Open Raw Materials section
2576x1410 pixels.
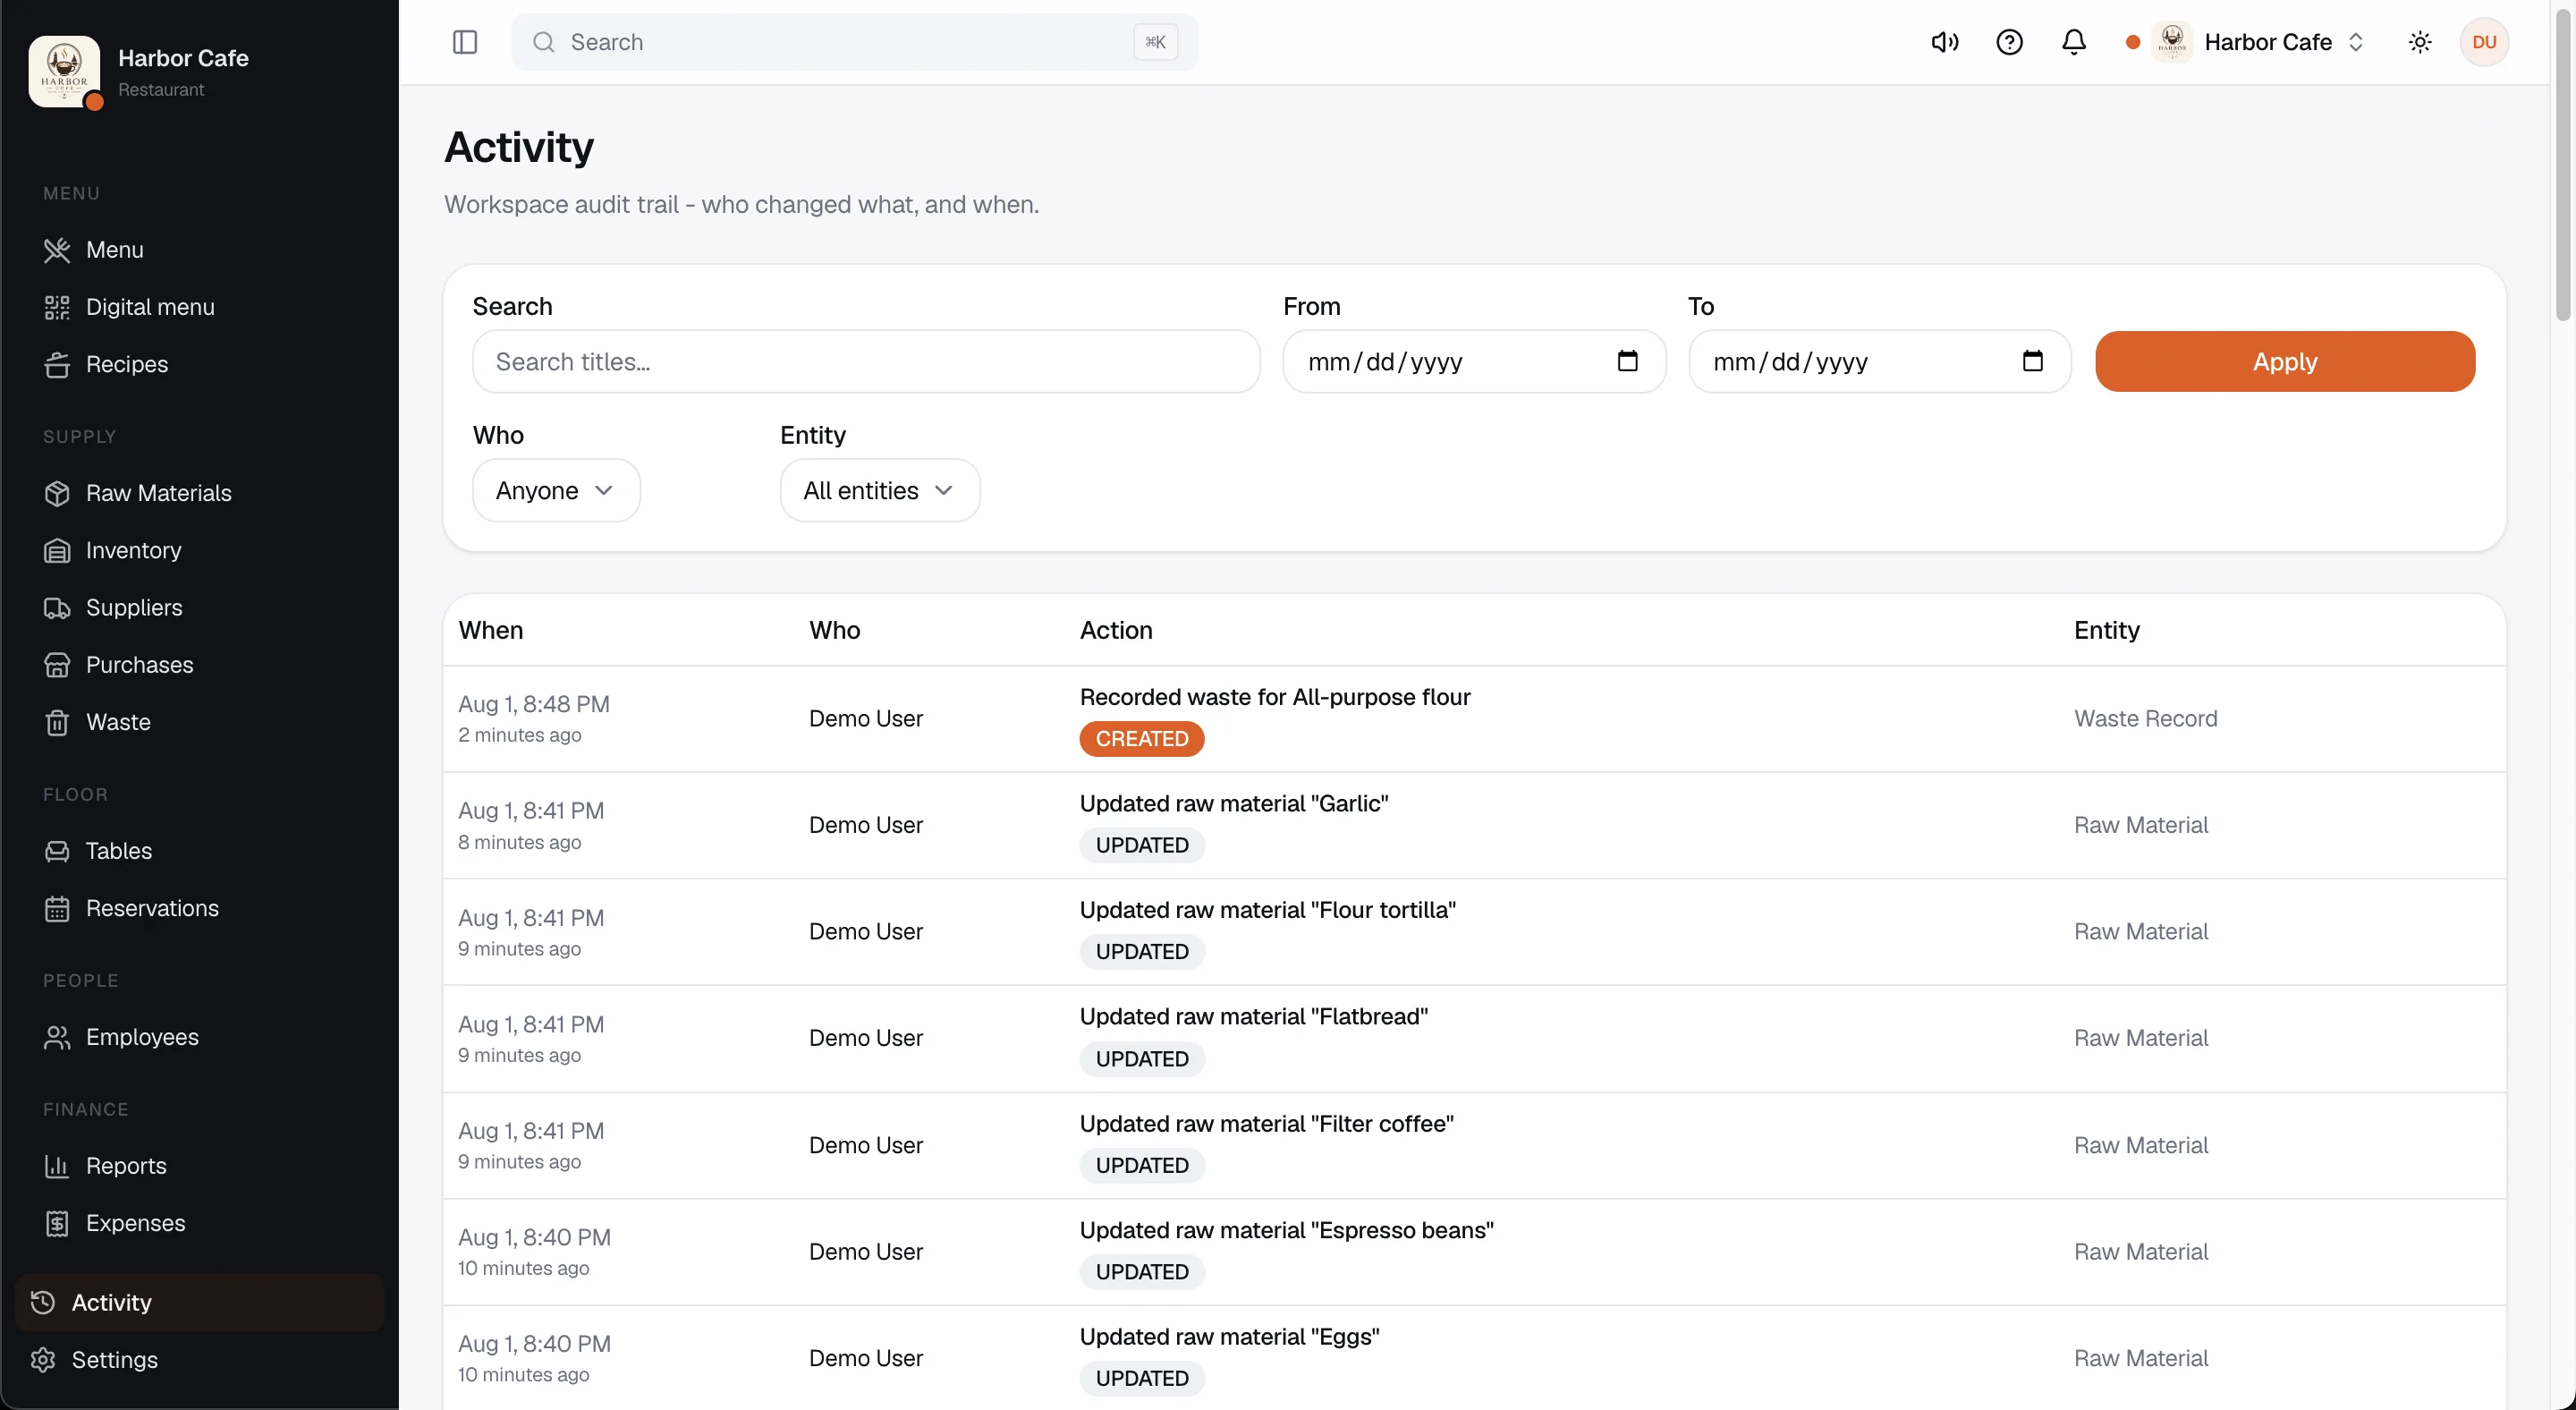pos(200,493)
